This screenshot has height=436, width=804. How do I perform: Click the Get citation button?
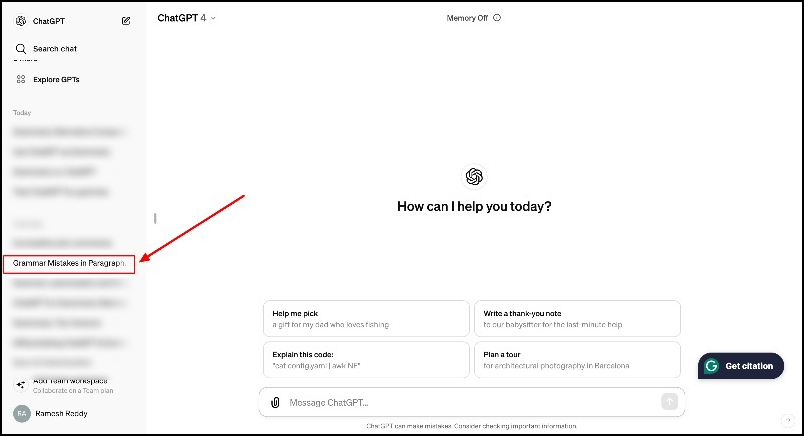[741, 366]
